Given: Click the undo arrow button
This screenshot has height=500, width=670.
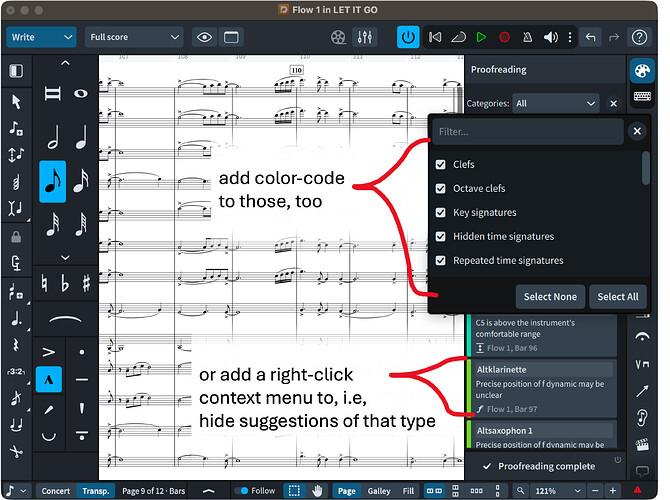Looking at the screenshot, I should click(591, 38).
